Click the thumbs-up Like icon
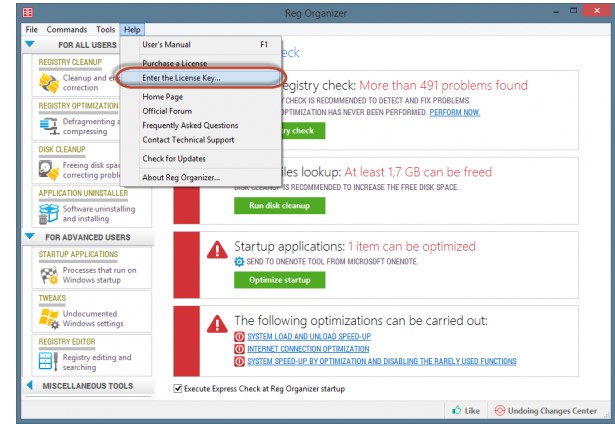The image size is (615, 424). pyautogui.click(x=456, y=410)
